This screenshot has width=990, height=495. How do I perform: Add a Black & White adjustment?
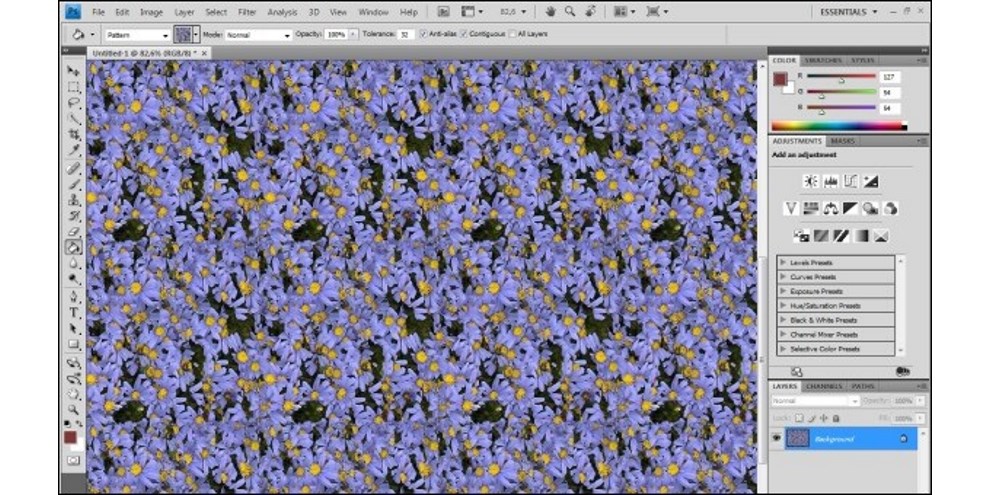[850, 208]
